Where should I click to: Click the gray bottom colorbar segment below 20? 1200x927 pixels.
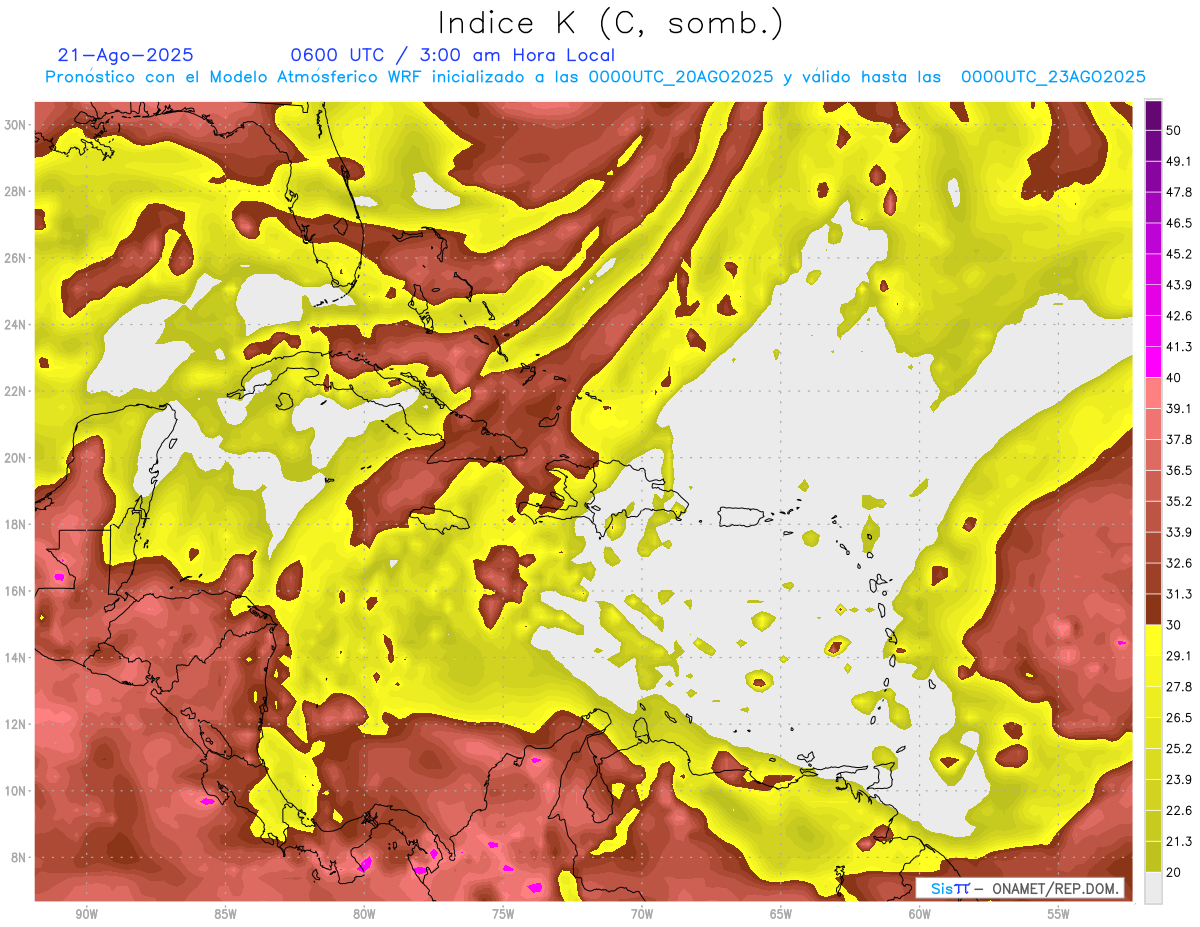[1153, 888]
